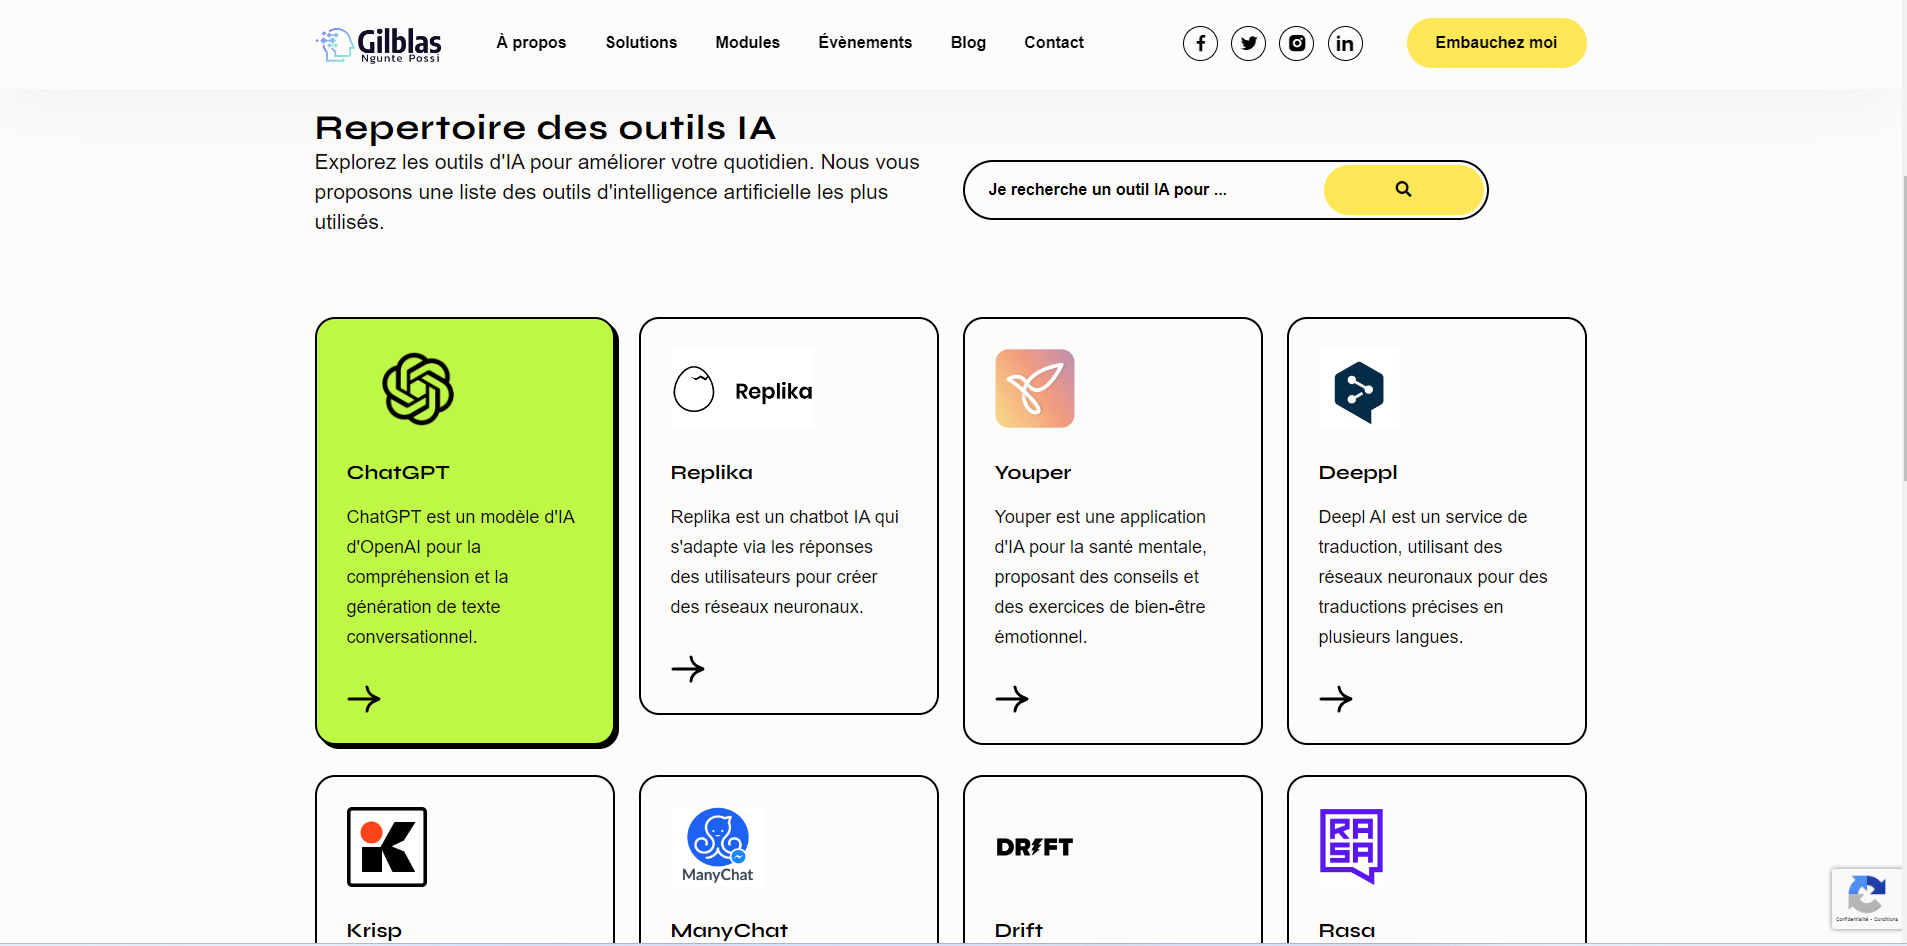Follow the arrow on the ChatGPT card
Image resolution: width=1907 pixels, height=946 pixels.
click(x=364, y=698)
